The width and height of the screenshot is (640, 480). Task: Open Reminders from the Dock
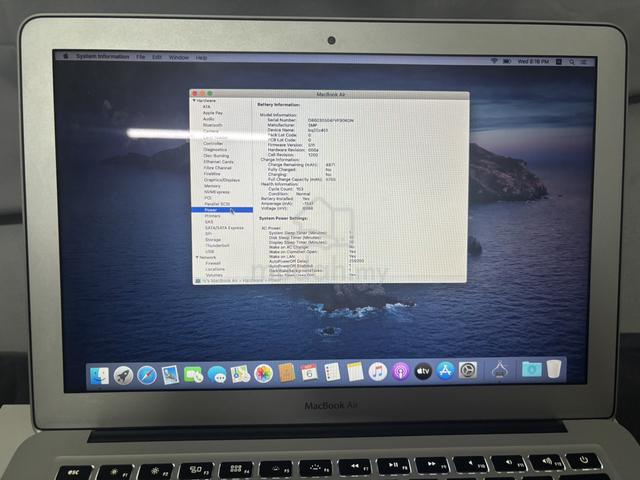pos(332,372)
